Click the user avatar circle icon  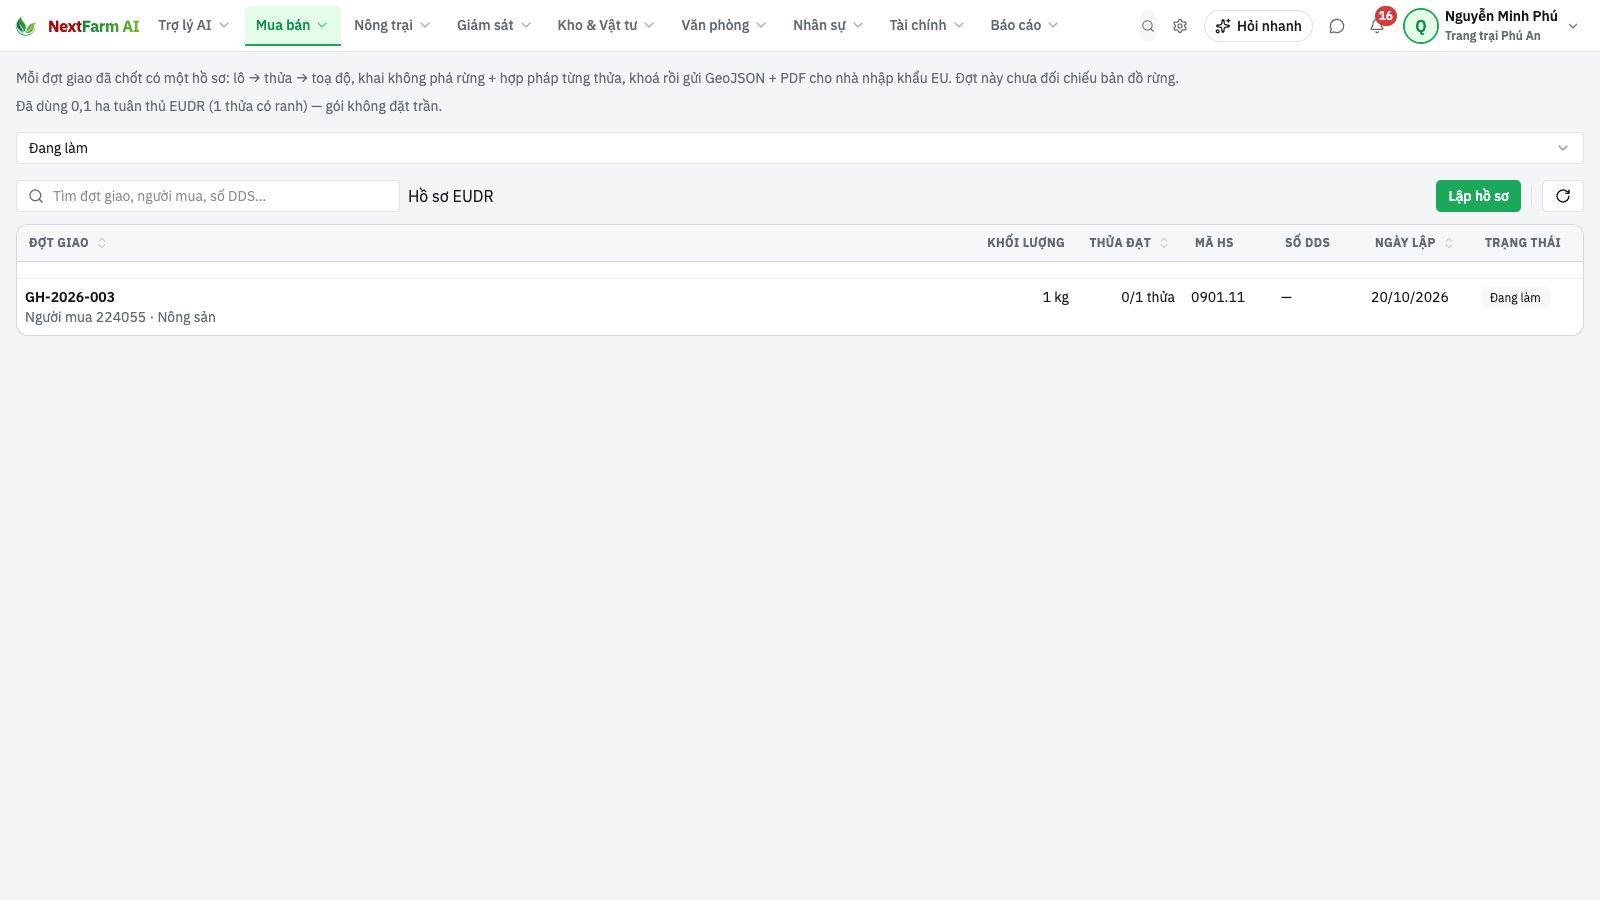[1421, 26]
